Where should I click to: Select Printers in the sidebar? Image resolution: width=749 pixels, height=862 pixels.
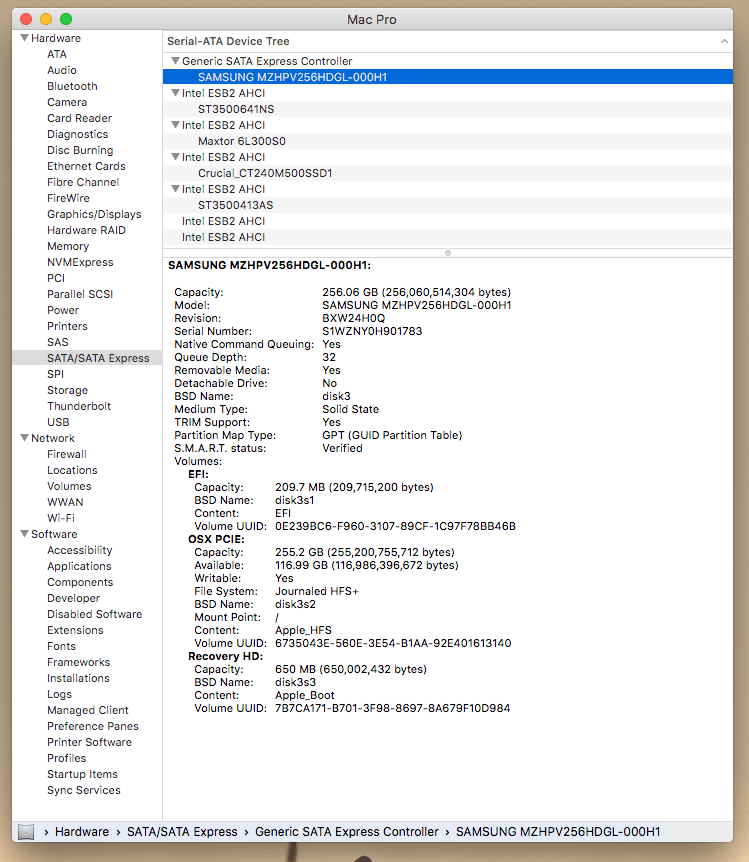[67, 326]
